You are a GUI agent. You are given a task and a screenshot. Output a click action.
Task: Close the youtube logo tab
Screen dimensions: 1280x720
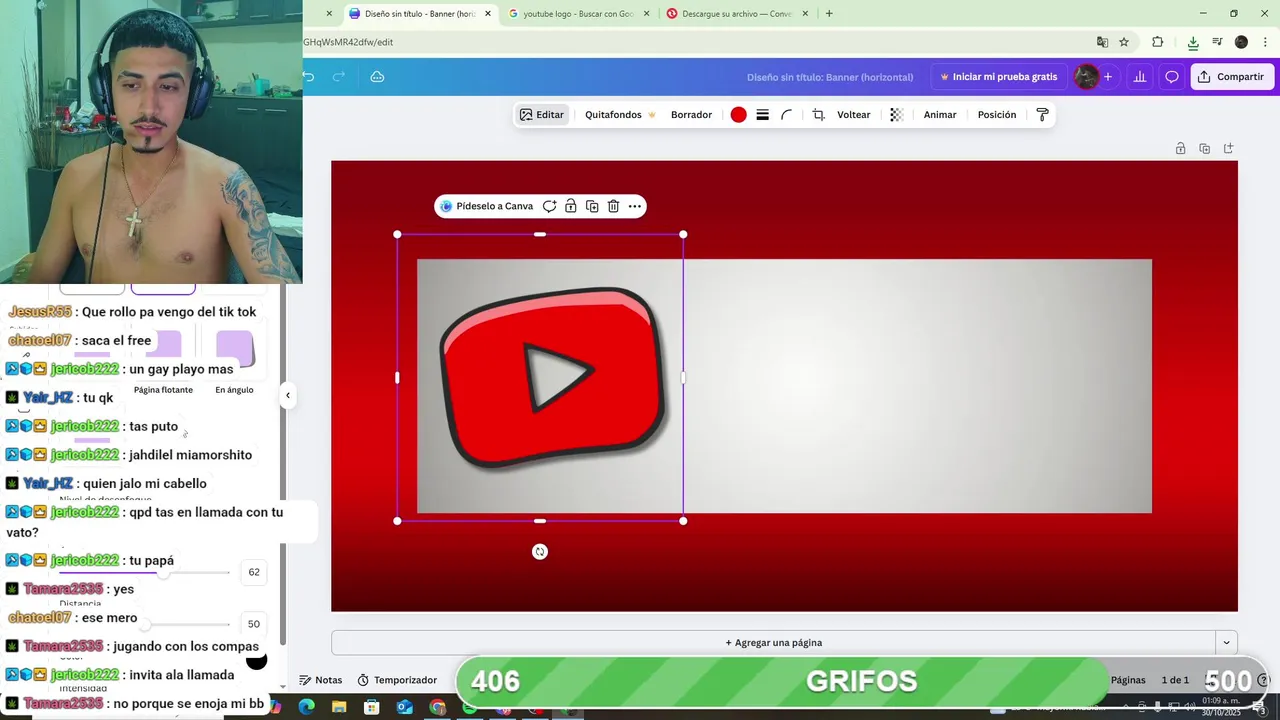click(x=646, y=14)
